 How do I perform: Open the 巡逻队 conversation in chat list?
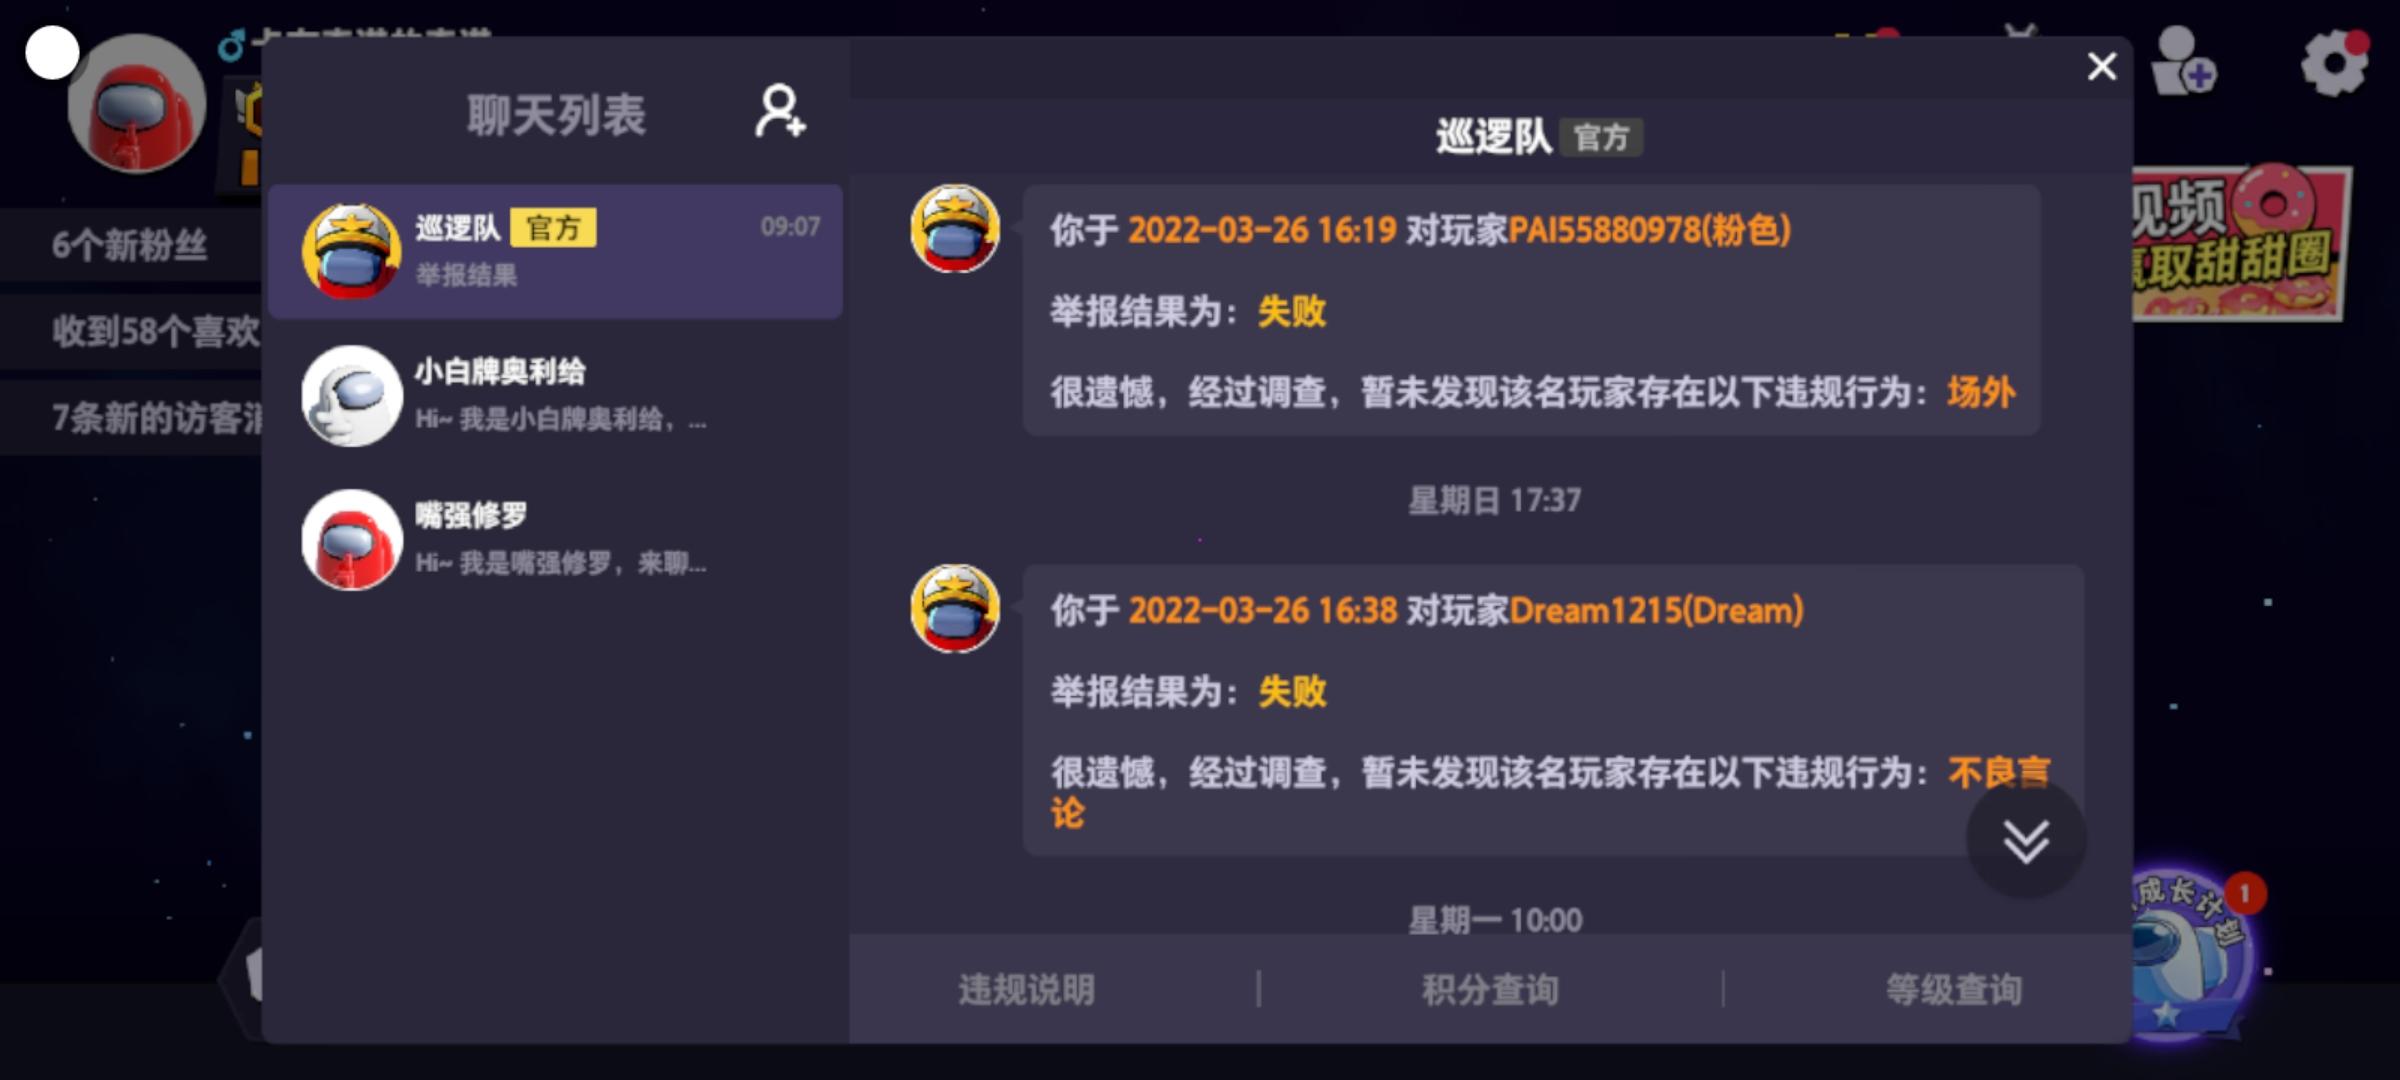point(555,251)
